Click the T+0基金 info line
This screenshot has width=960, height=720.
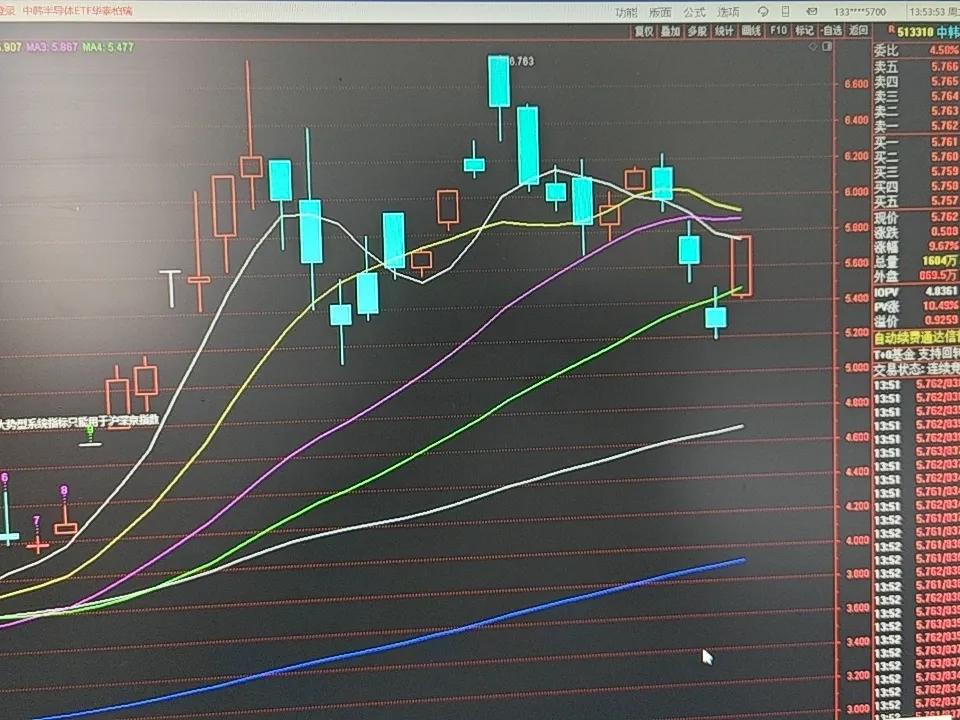coord(916,354)
